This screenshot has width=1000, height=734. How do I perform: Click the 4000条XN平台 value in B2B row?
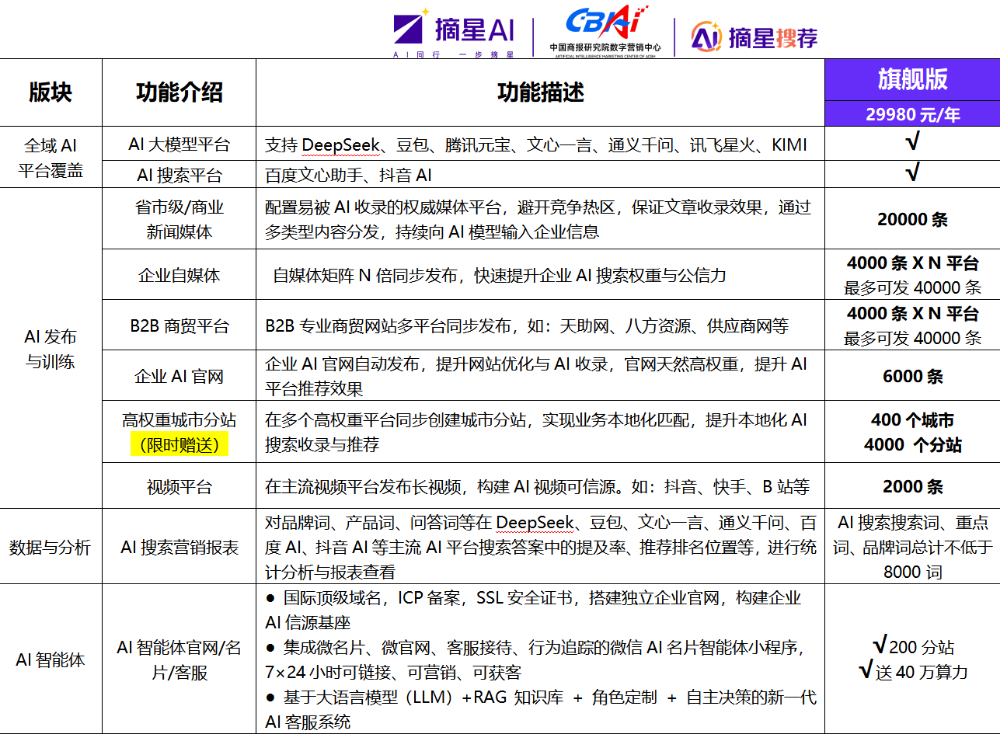(x=912, y=325)
